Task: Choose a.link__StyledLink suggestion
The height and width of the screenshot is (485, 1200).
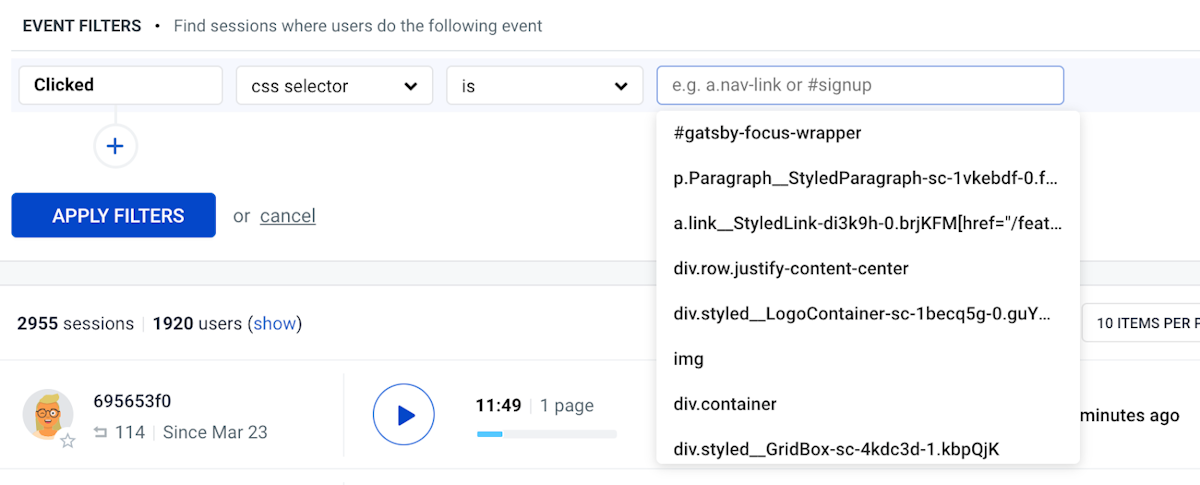Action: [868, 223]
